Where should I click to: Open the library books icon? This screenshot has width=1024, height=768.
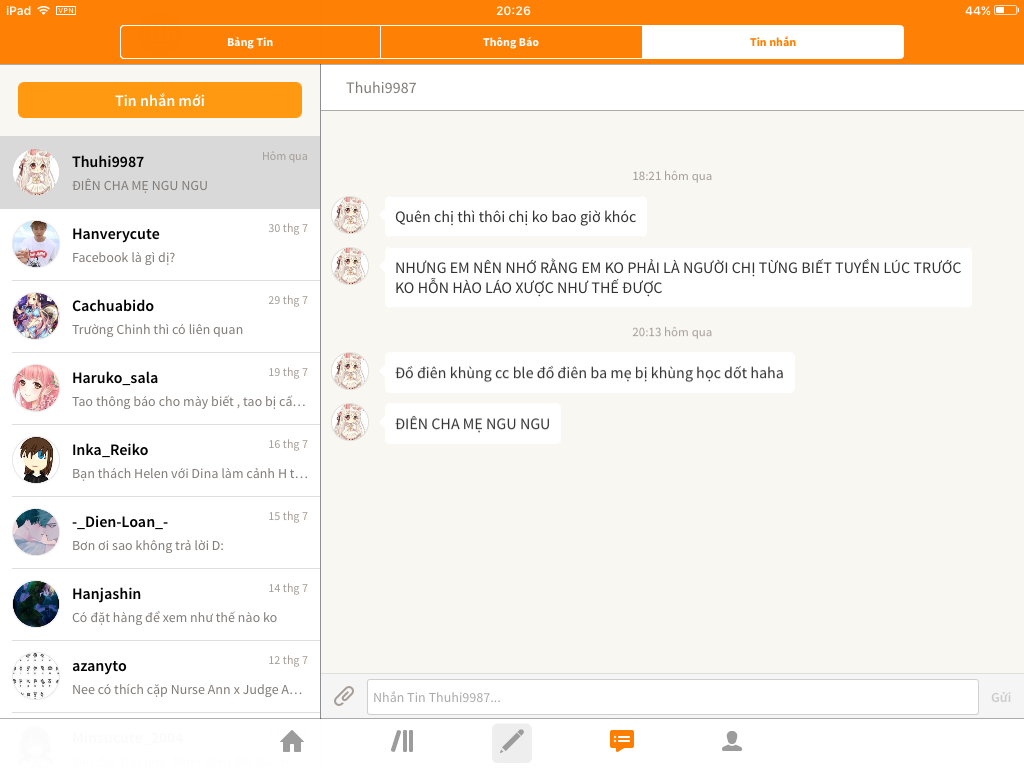tap(402, 741)
